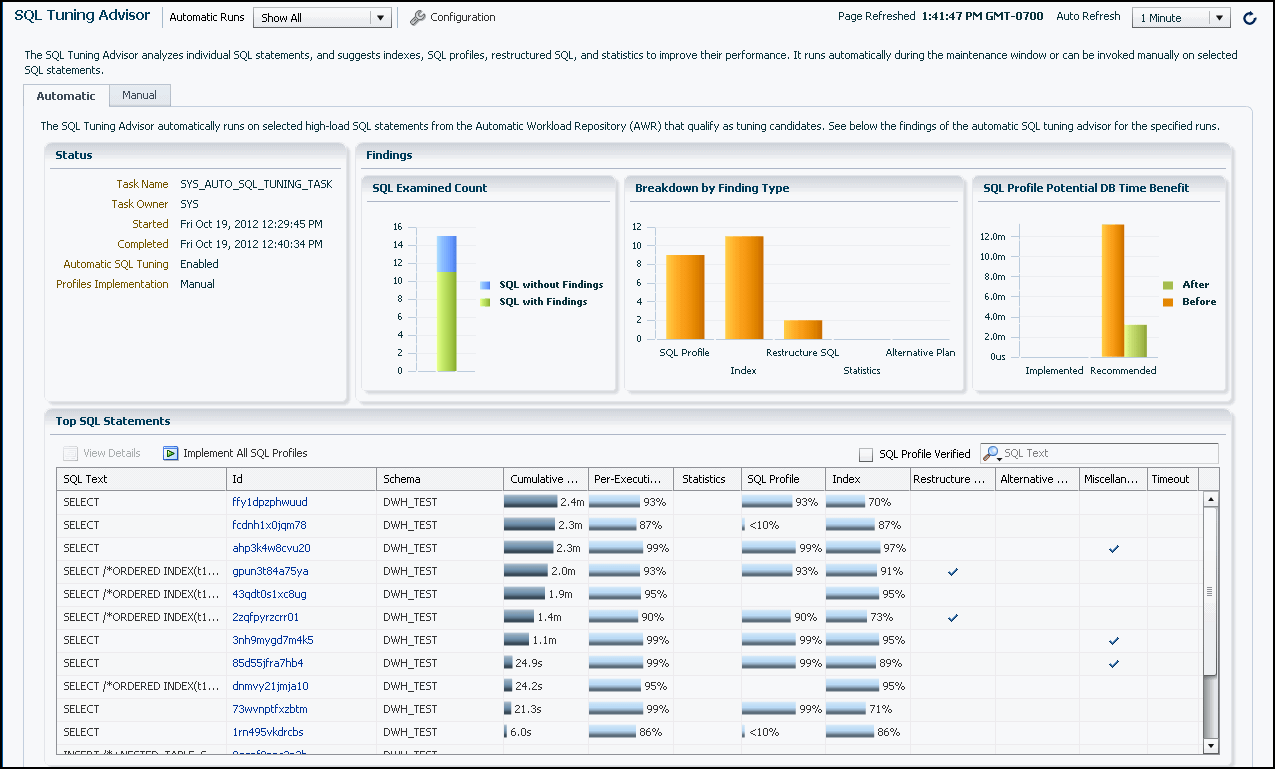
Task: Open the Automatic Runs 'Show All' dropdown
Action: pos(379,18)
